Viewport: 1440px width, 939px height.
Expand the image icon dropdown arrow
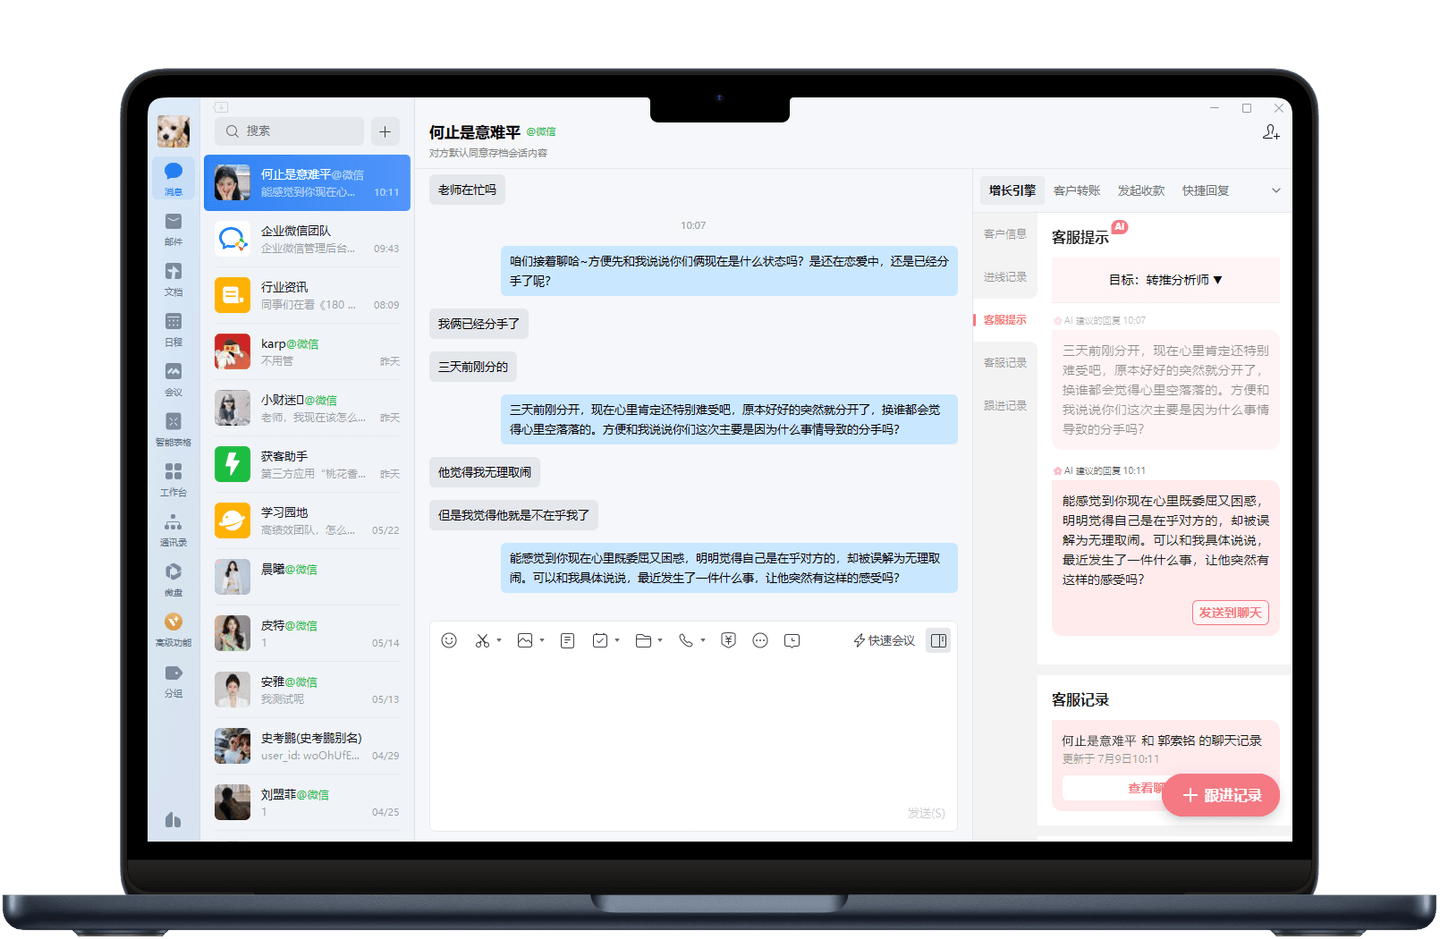point(542,640)
